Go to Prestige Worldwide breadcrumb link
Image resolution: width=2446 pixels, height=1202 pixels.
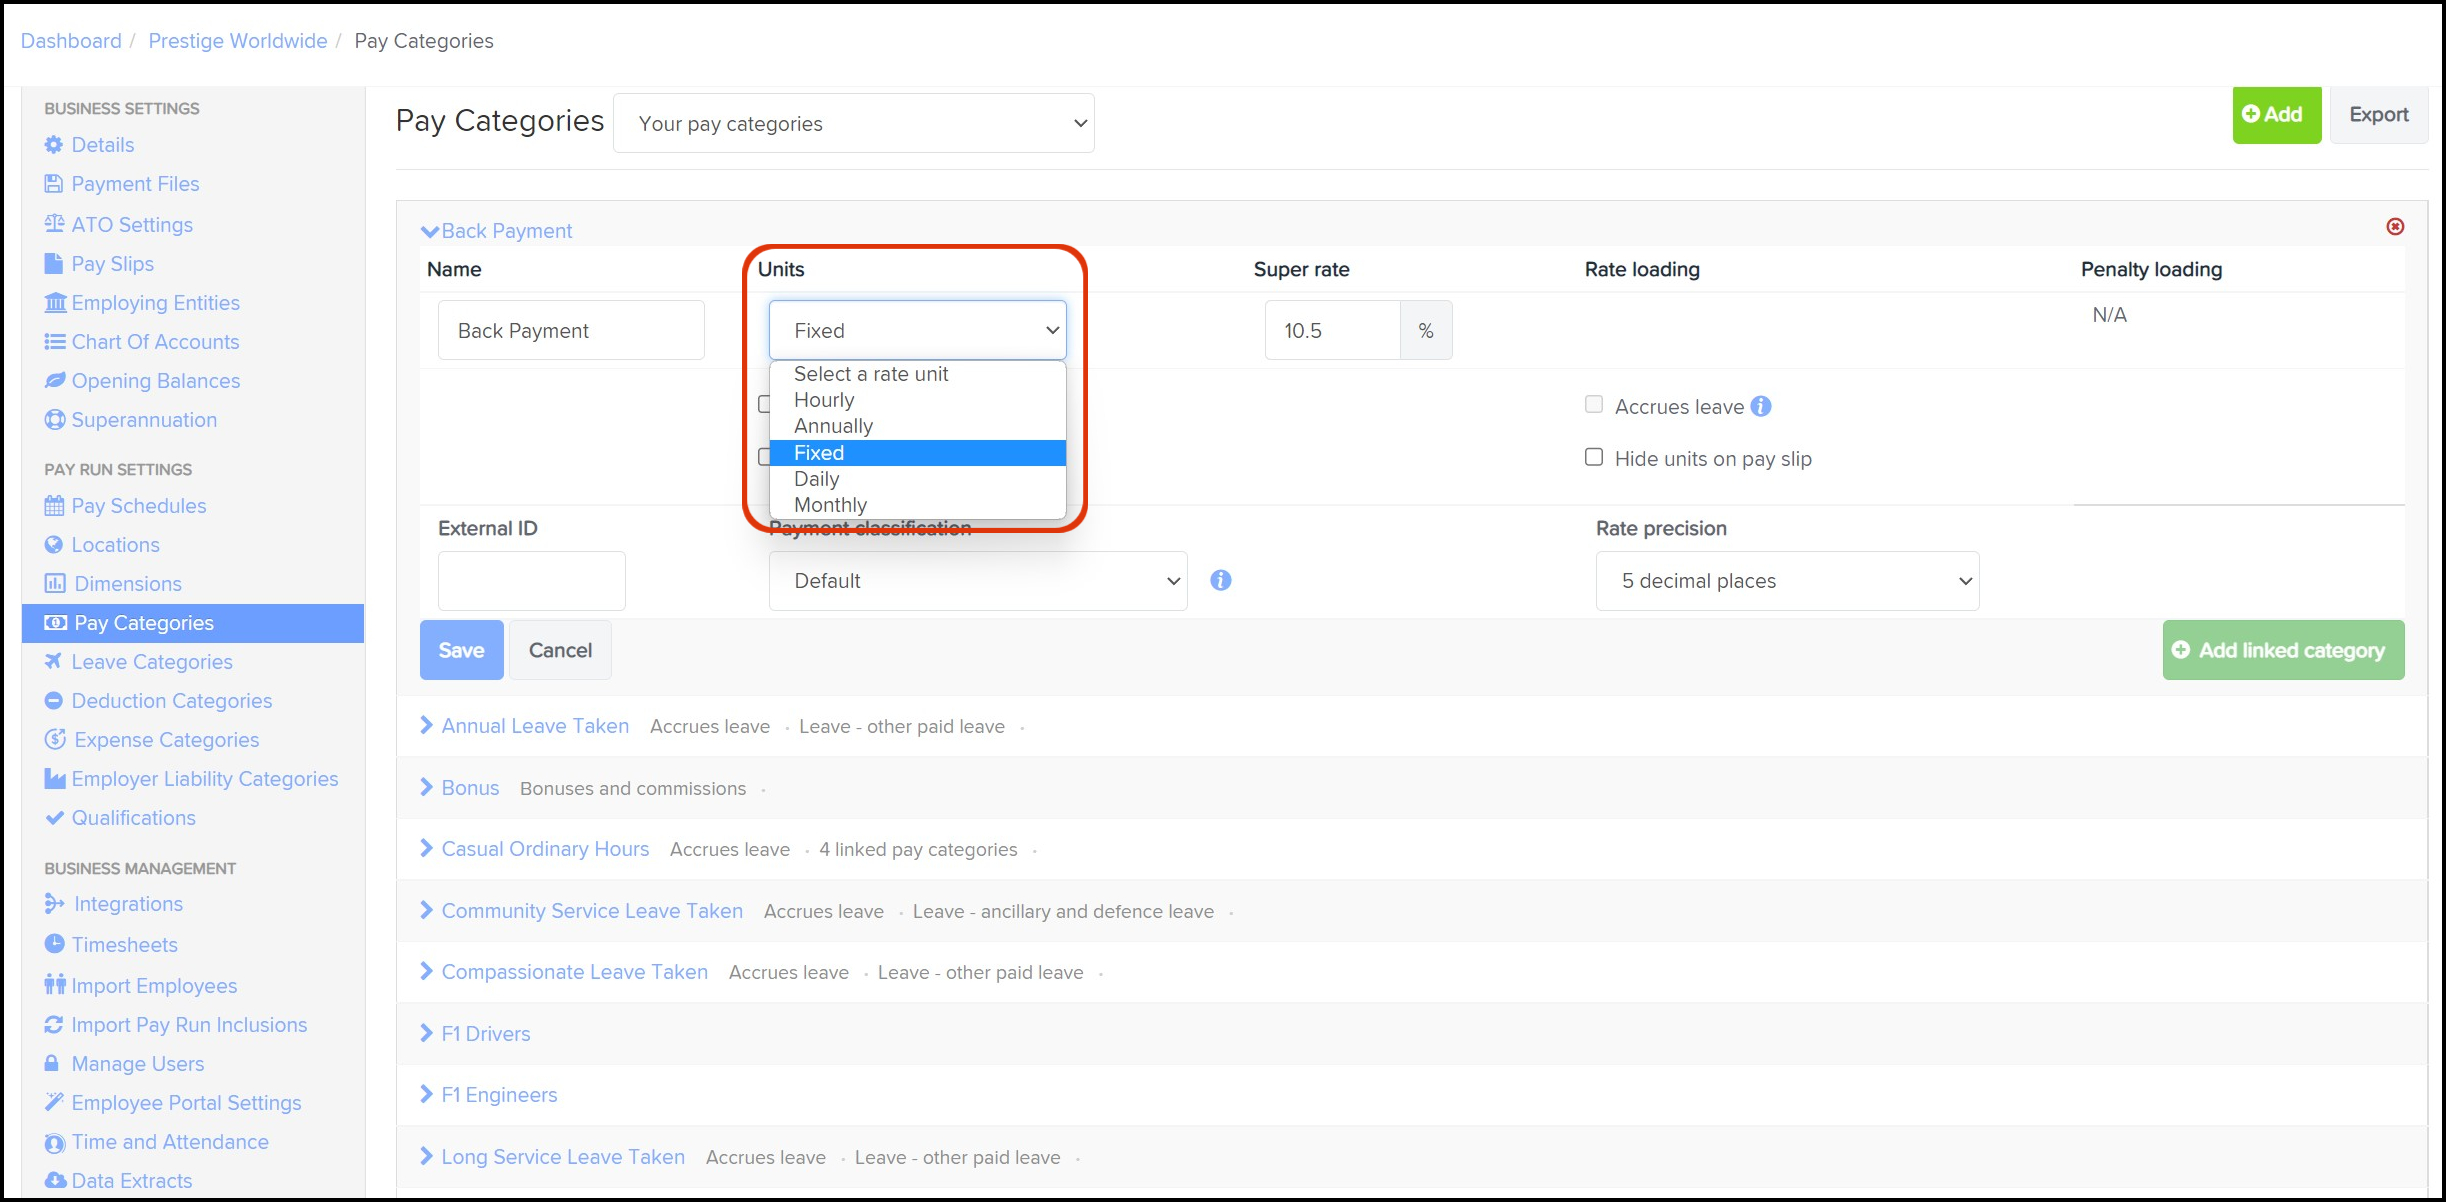click(237, 41)
